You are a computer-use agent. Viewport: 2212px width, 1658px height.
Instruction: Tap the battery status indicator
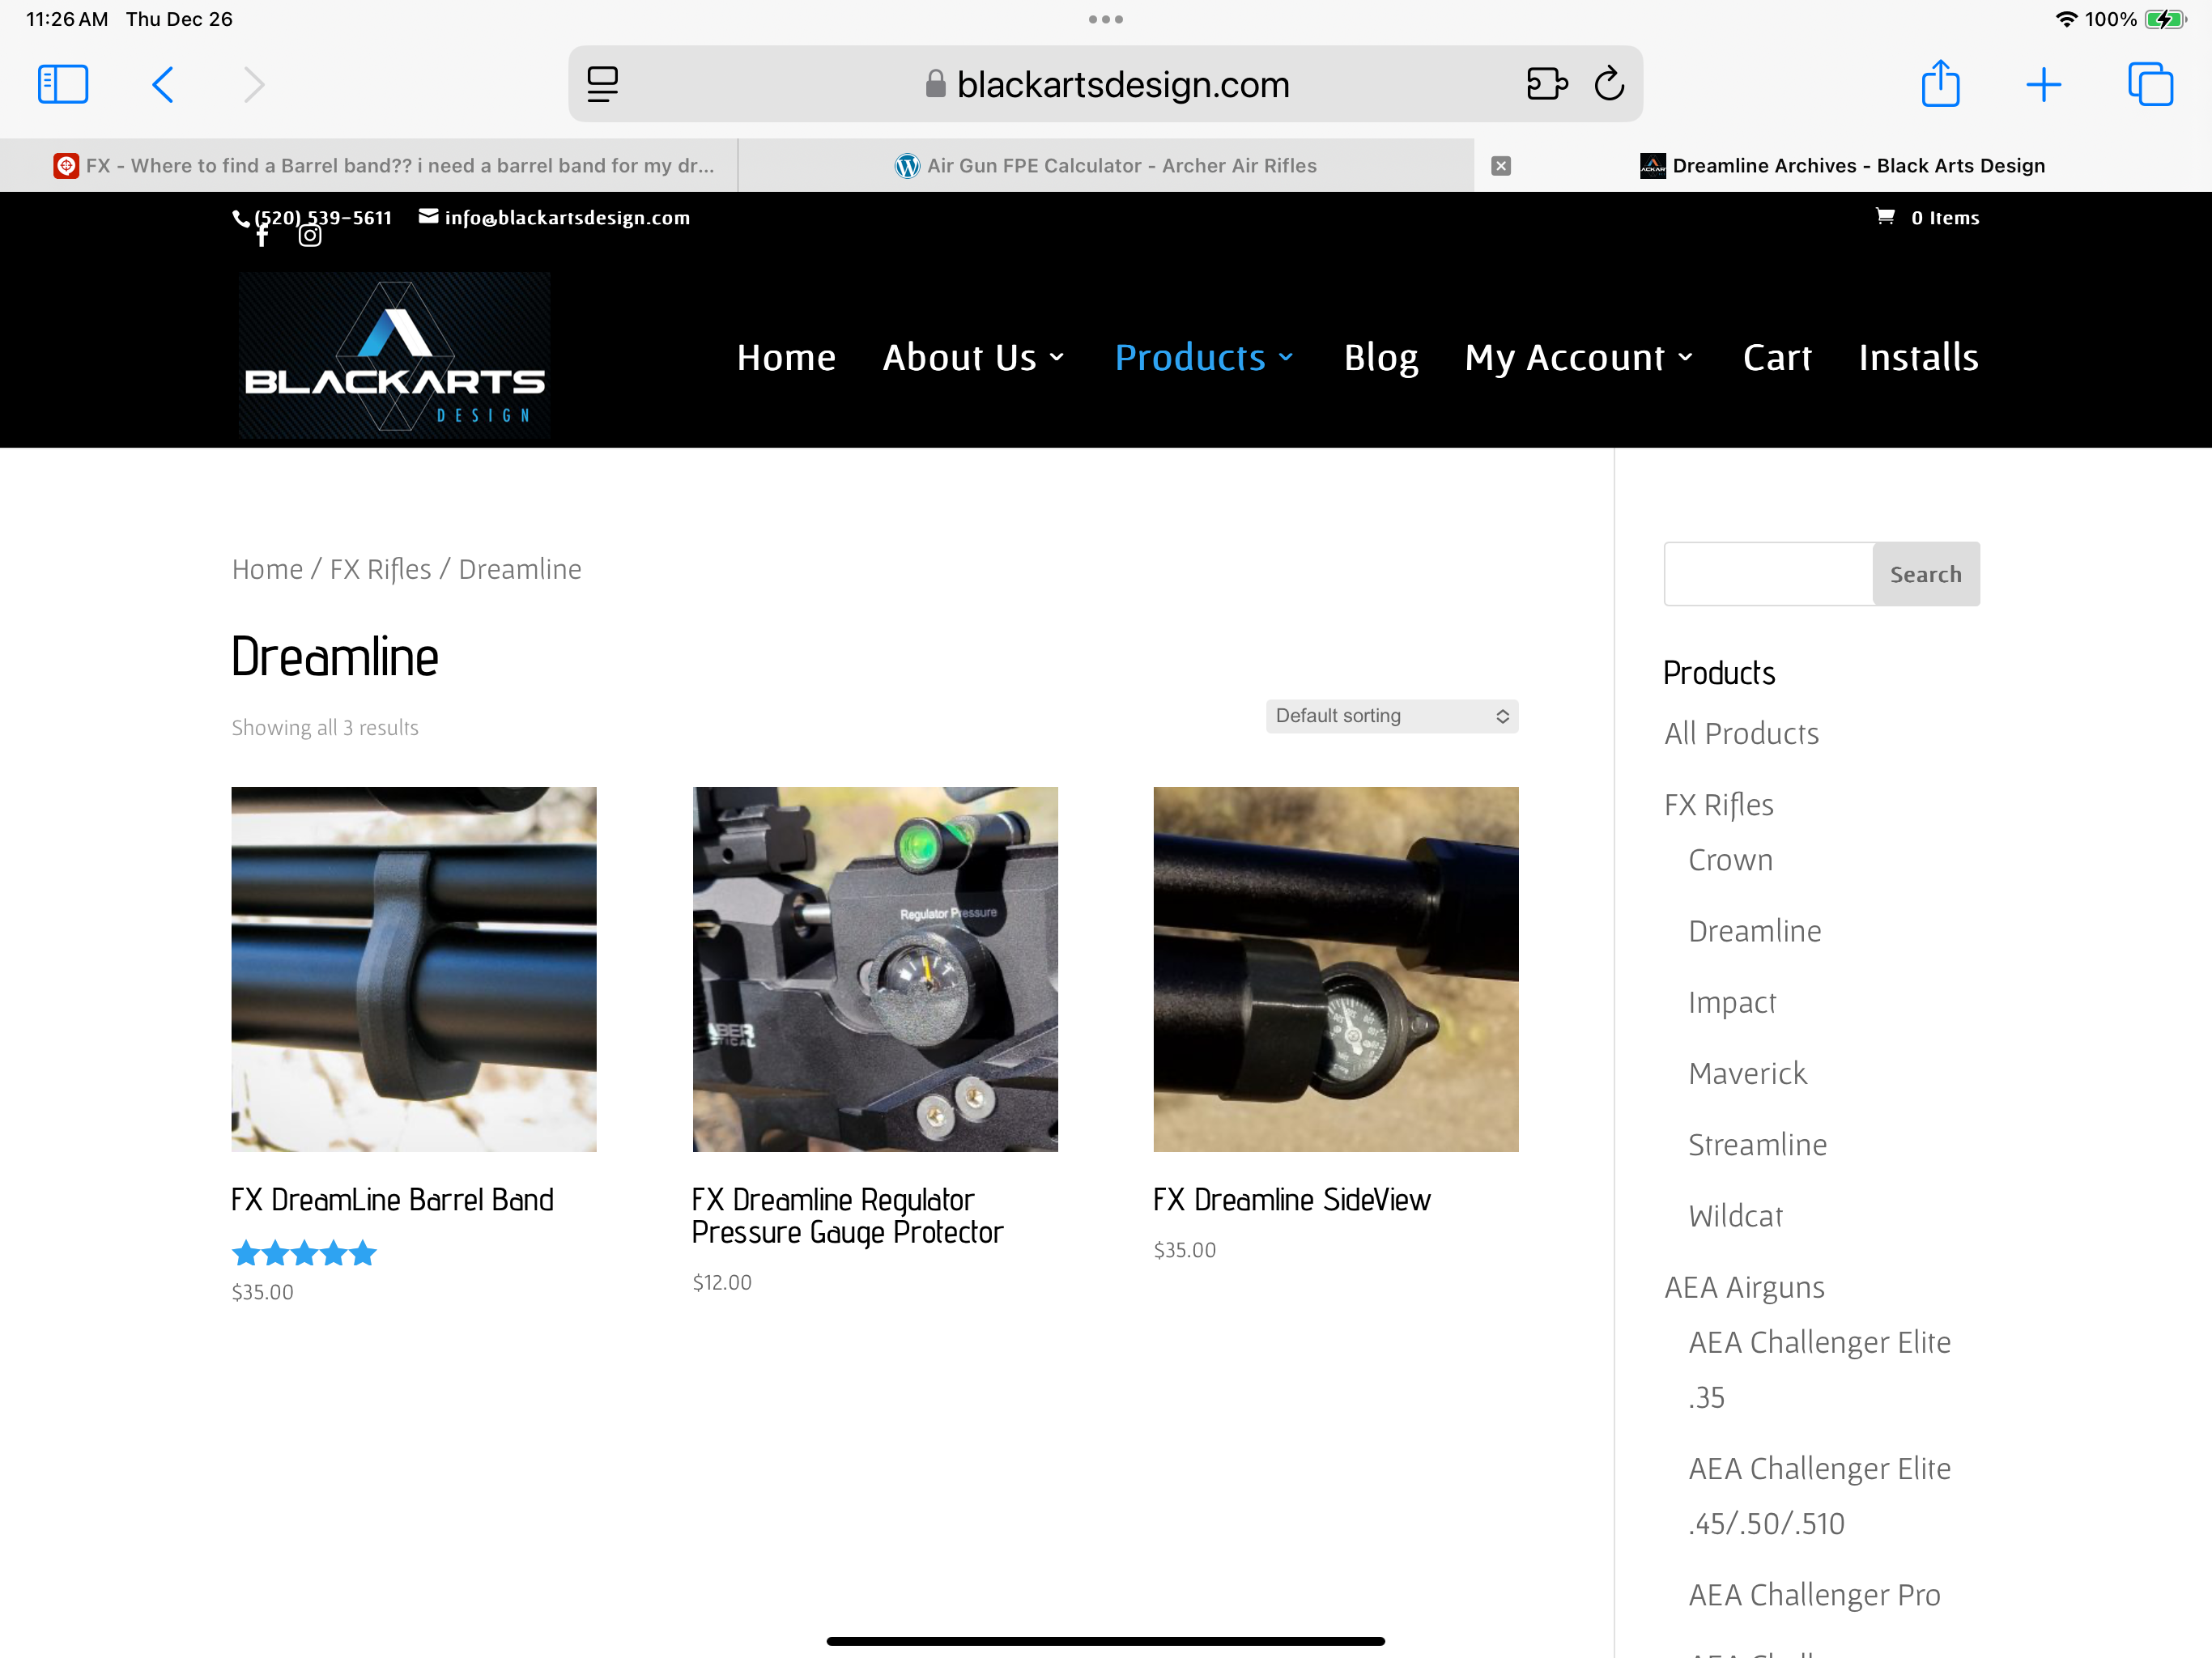coord(2164,19)
